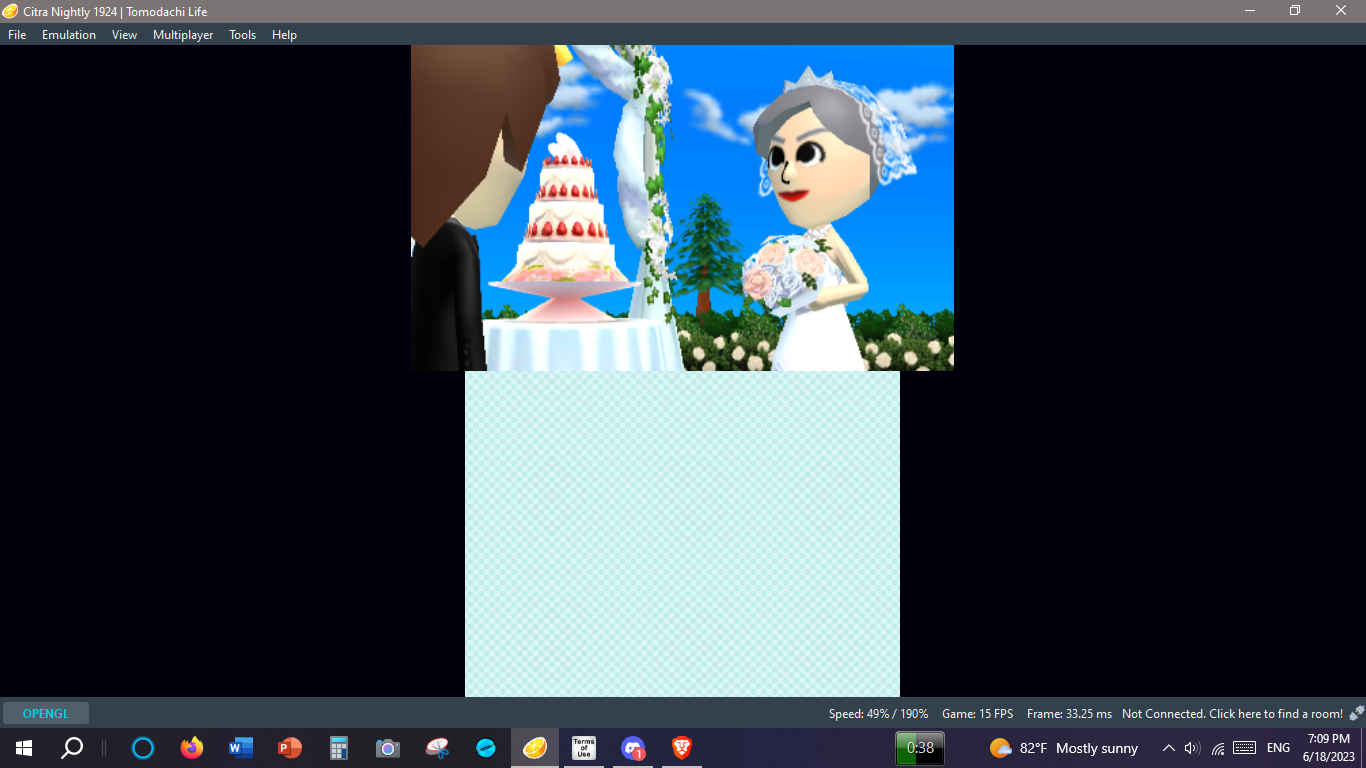Open the Help menu
1366x768 pixels.
[284, 35]
